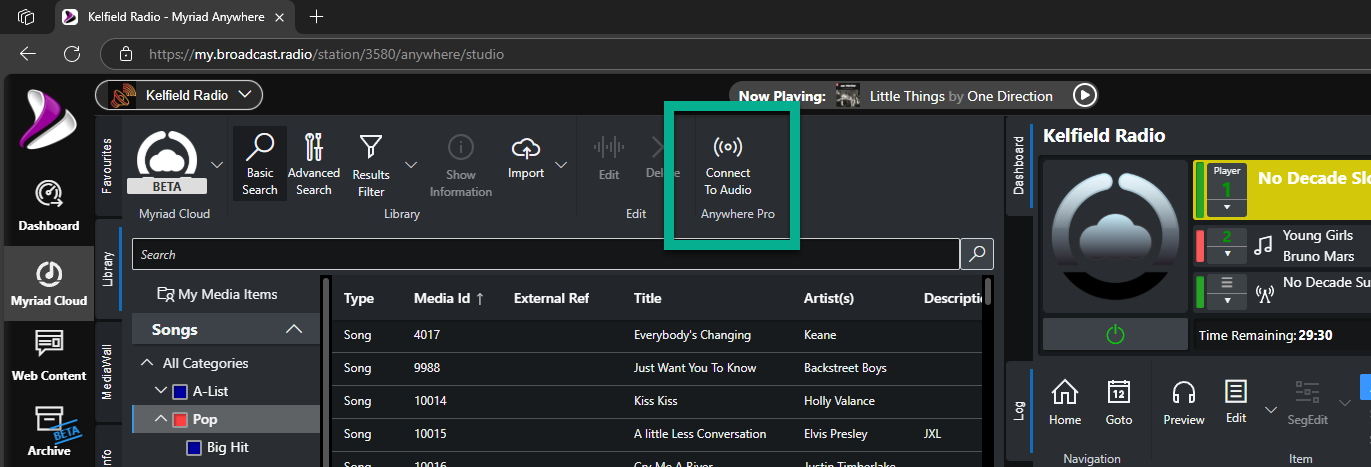This screenshot has height=467, width=1371.
Task: View site information lock icon
Action: click(125, 54)
